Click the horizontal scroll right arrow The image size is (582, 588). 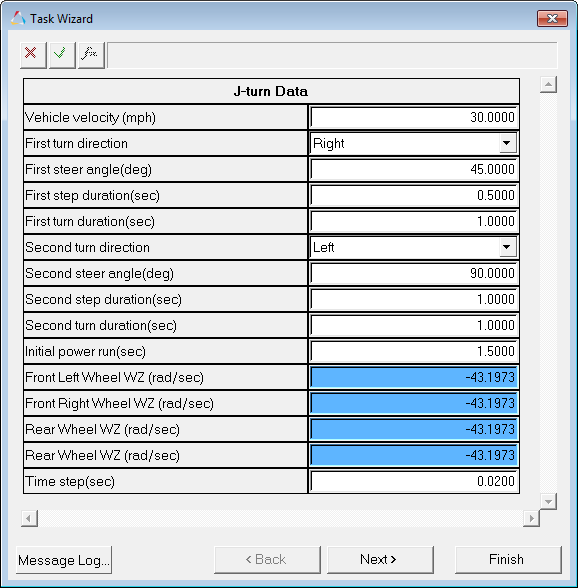(x=531, y=518)
